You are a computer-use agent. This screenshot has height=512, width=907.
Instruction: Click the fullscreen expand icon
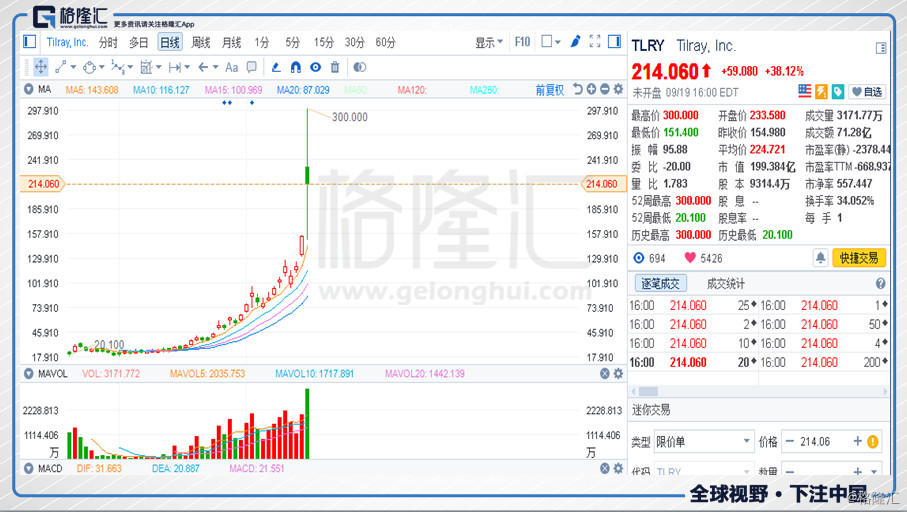[x=595, y=42]
